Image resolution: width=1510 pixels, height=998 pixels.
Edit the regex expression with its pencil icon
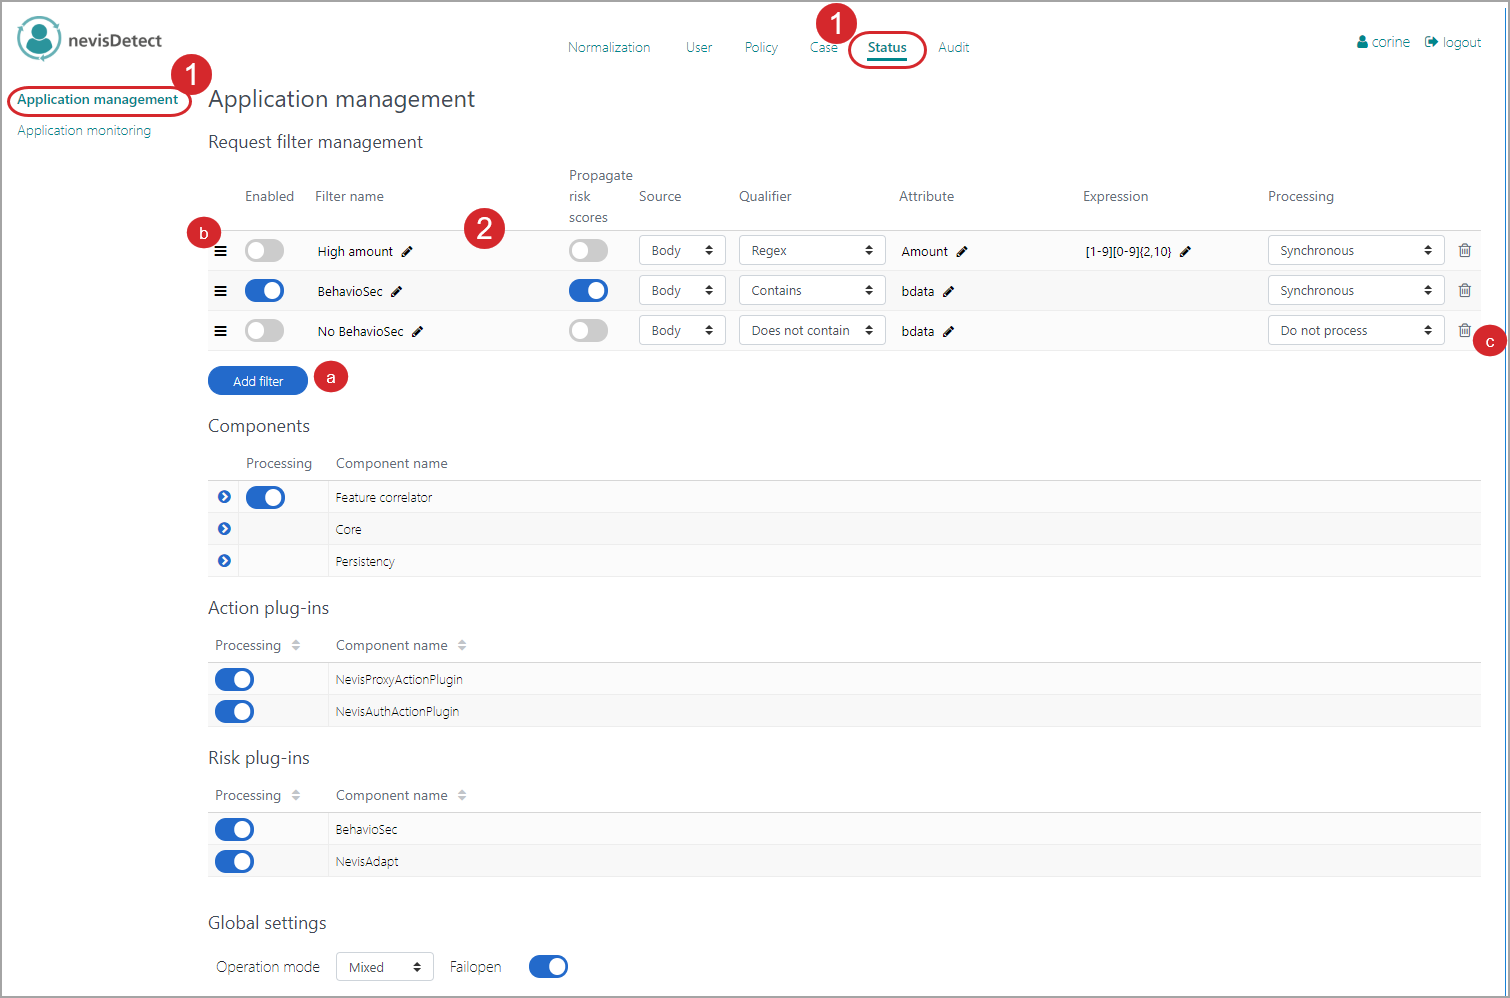(1185, 252)
